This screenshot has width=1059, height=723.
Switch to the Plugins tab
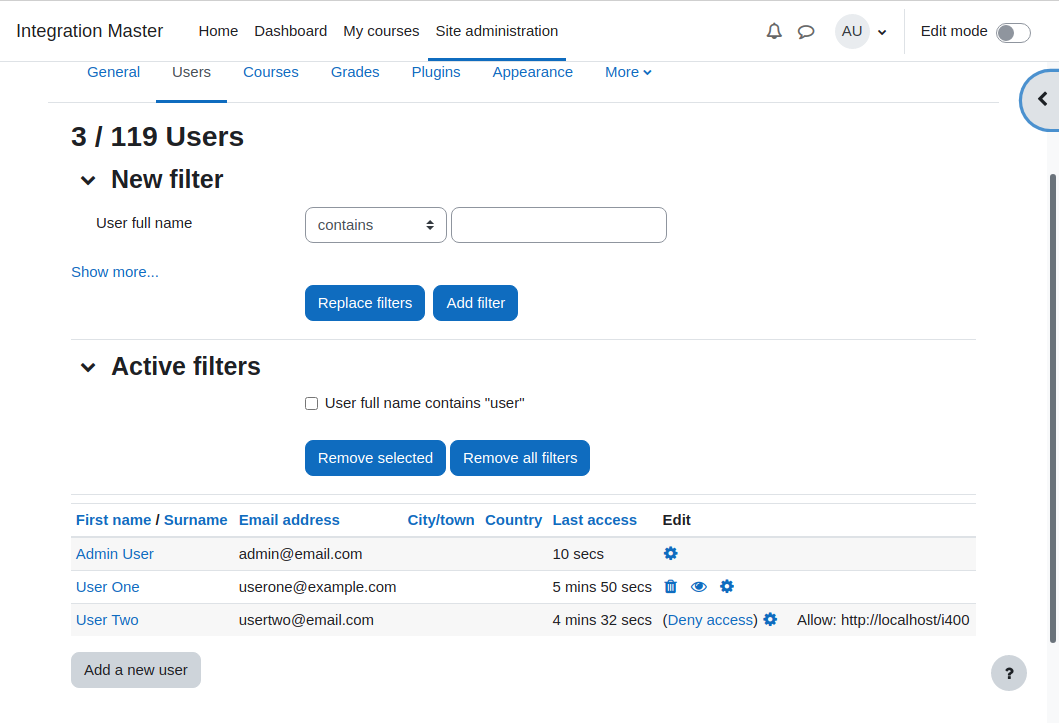point(436,72)
